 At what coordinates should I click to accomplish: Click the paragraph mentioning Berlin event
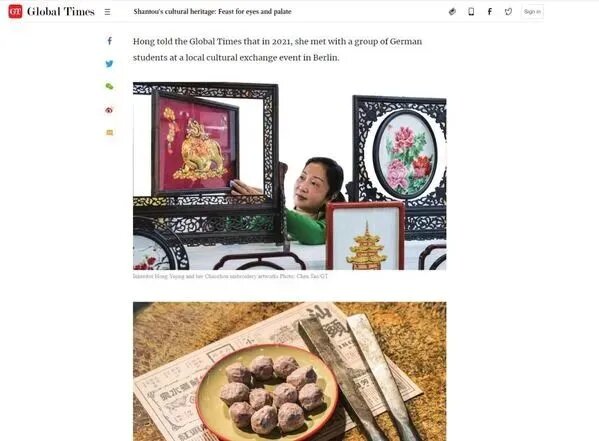[x=277, y=49]
